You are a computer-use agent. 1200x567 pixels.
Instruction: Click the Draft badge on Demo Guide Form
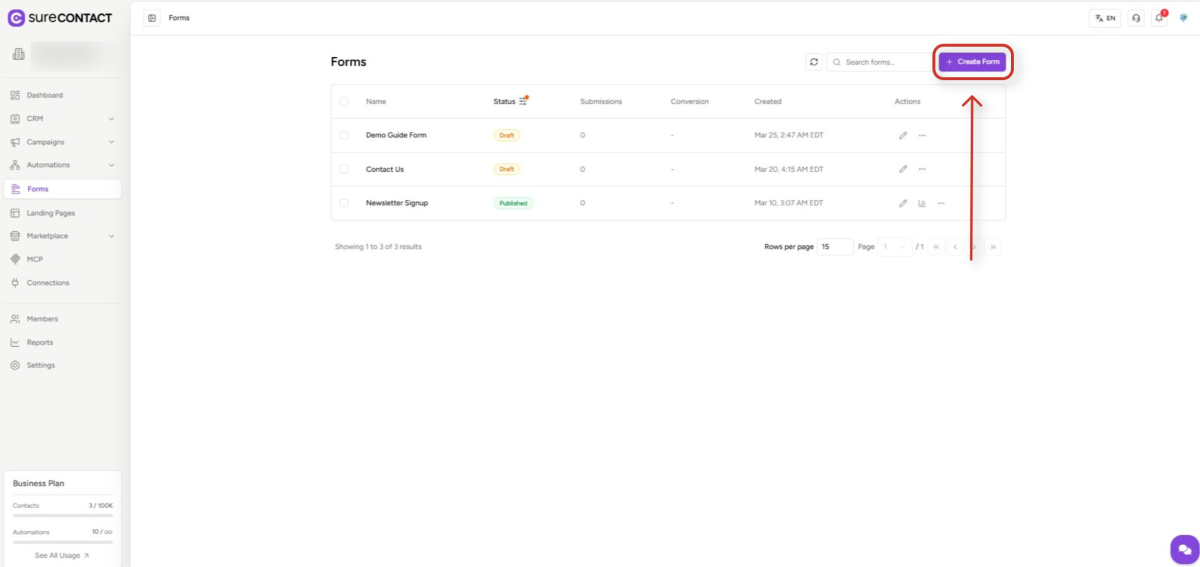click(507, 135)
